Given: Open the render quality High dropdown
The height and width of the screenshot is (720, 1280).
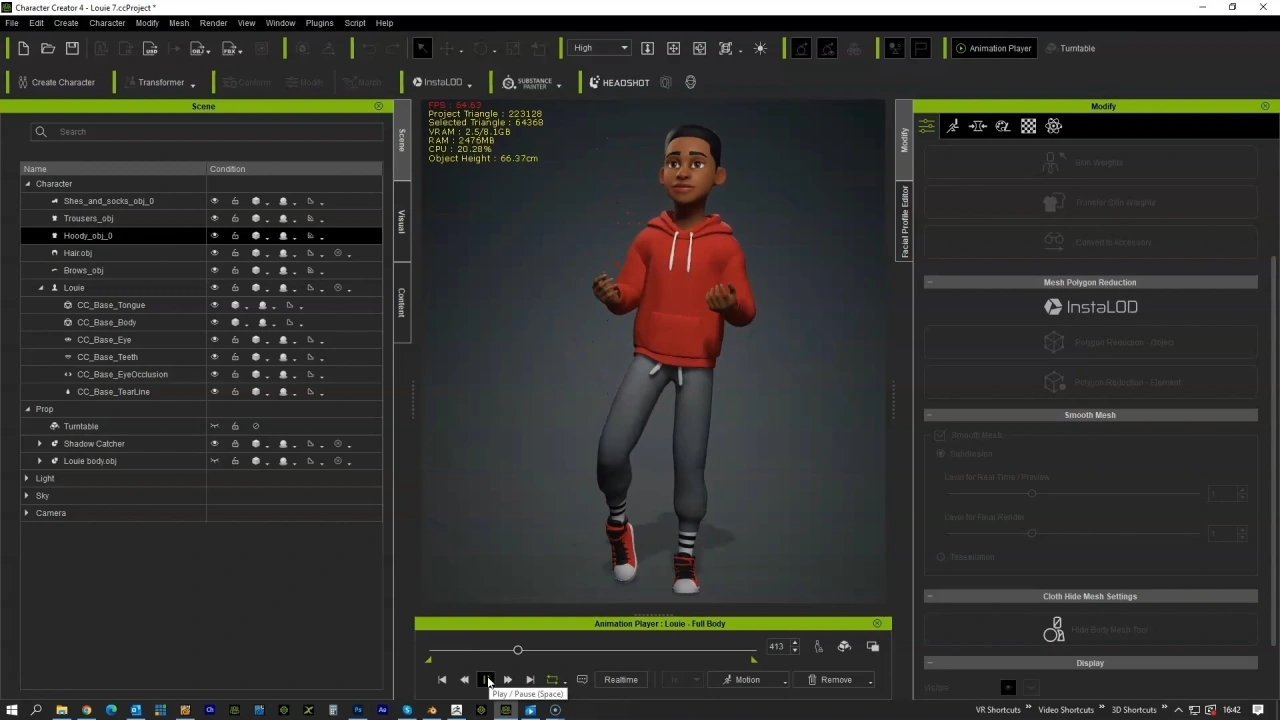Looking at the screenshot, I should (600, 48).
